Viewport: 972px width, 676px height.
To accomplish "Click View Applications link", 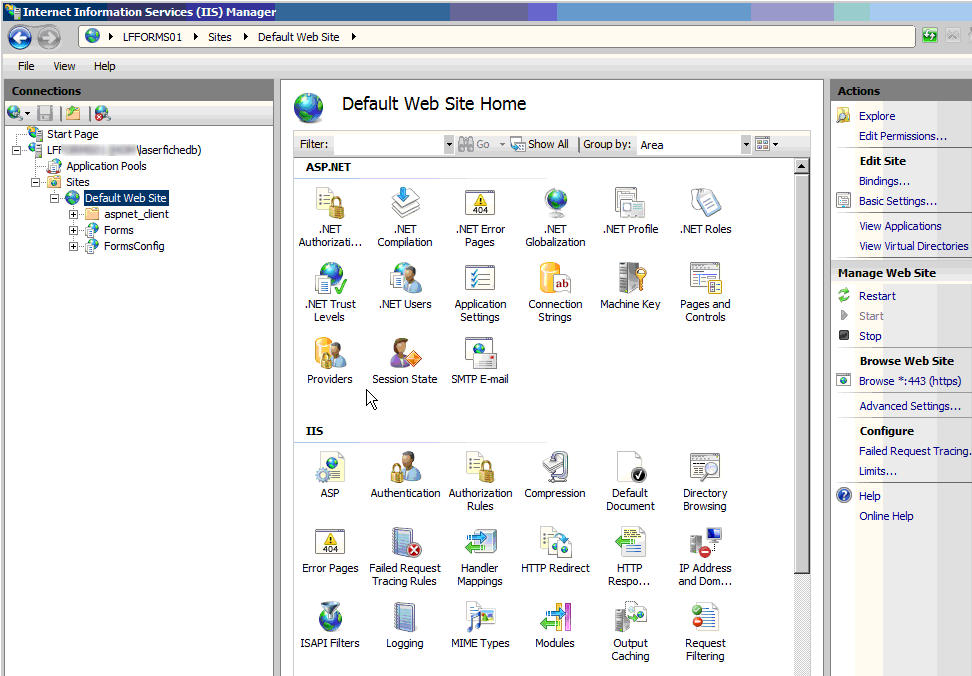I will [x=900, y=226].
